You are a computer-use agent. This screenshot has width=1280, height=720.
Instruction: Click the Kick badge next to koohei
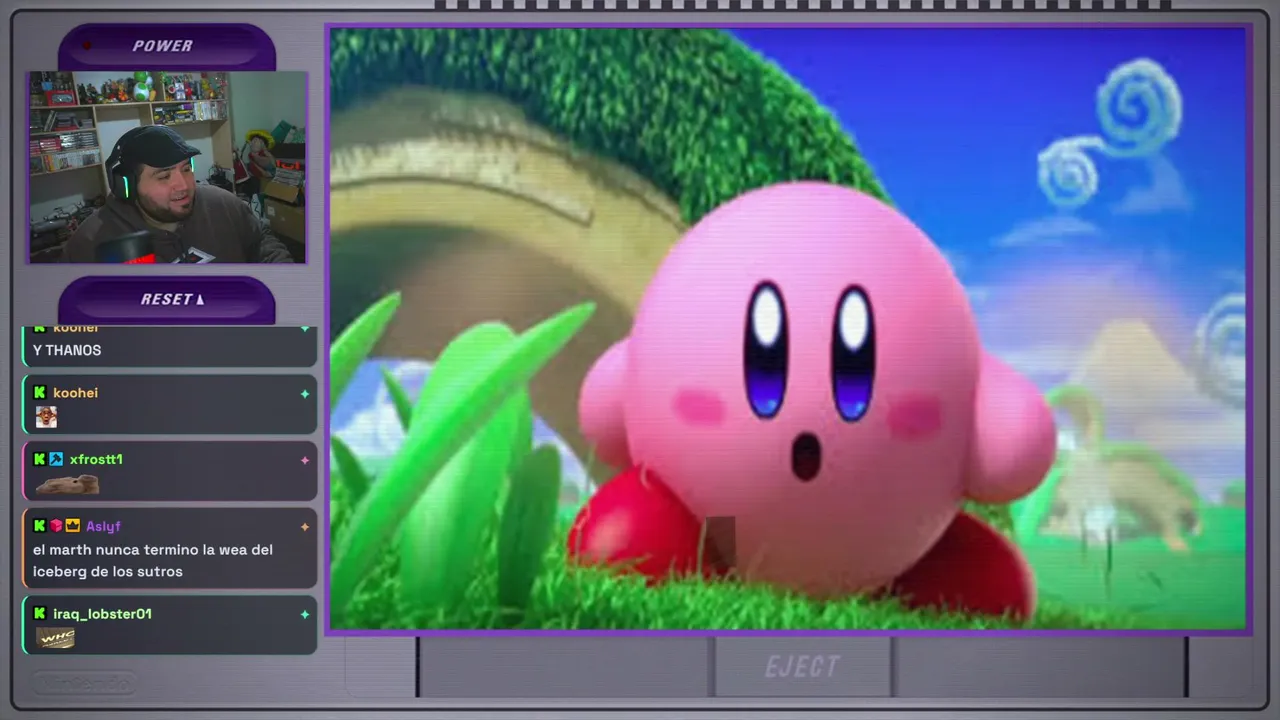tap(40, 393)
